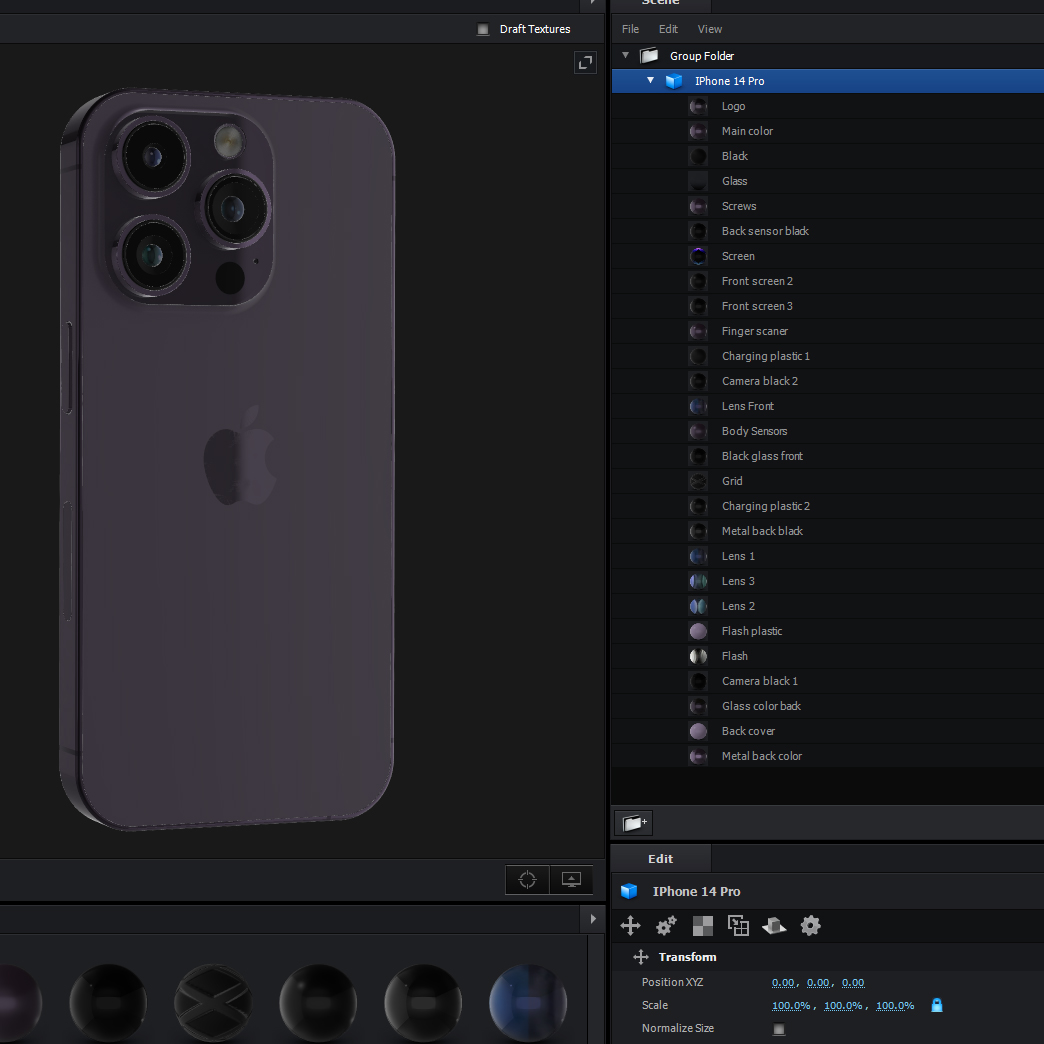
Task: Select the Charging plastic 2 row
Action: (x=828, y=506)
